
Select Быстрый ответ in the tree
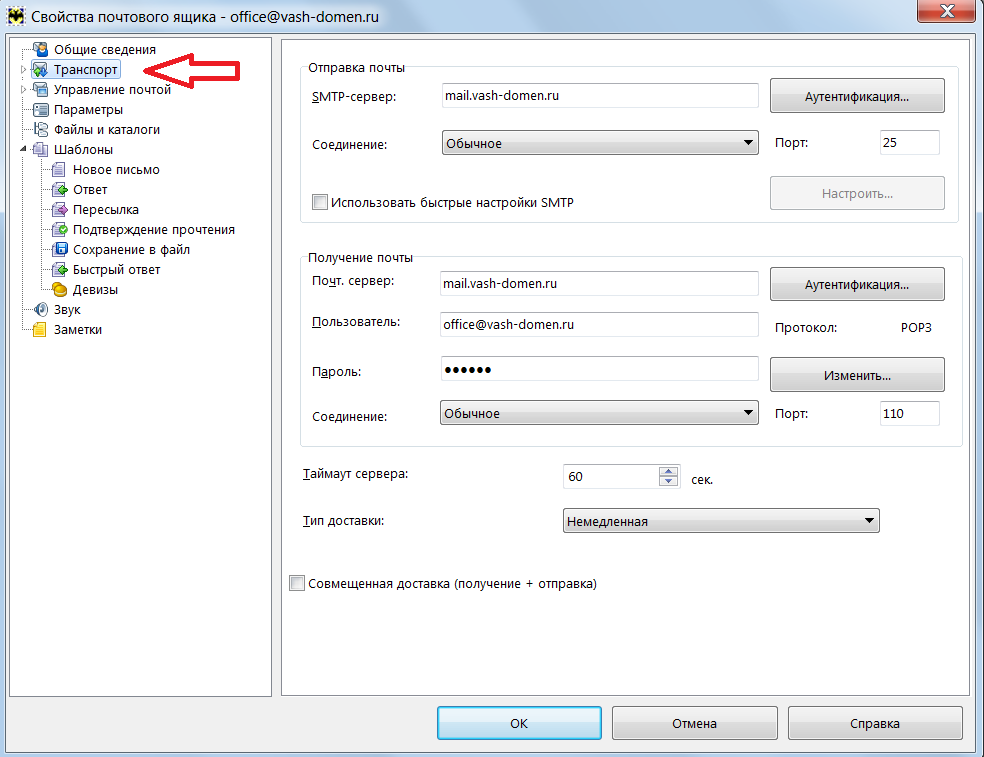[x=116, y=269]
